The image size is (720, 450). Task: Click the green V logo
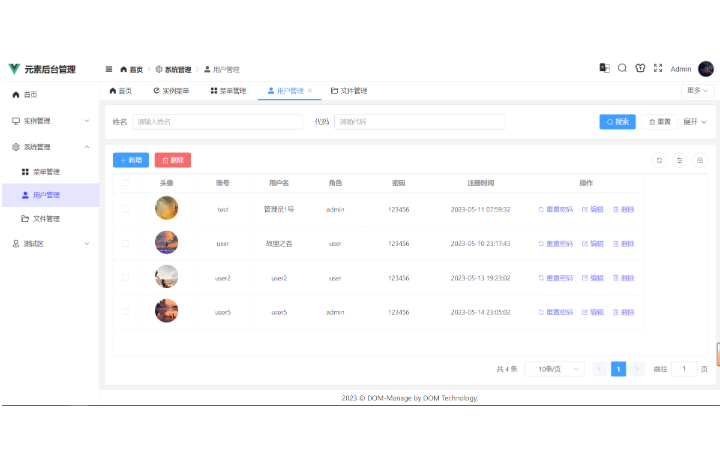[14, 69]
